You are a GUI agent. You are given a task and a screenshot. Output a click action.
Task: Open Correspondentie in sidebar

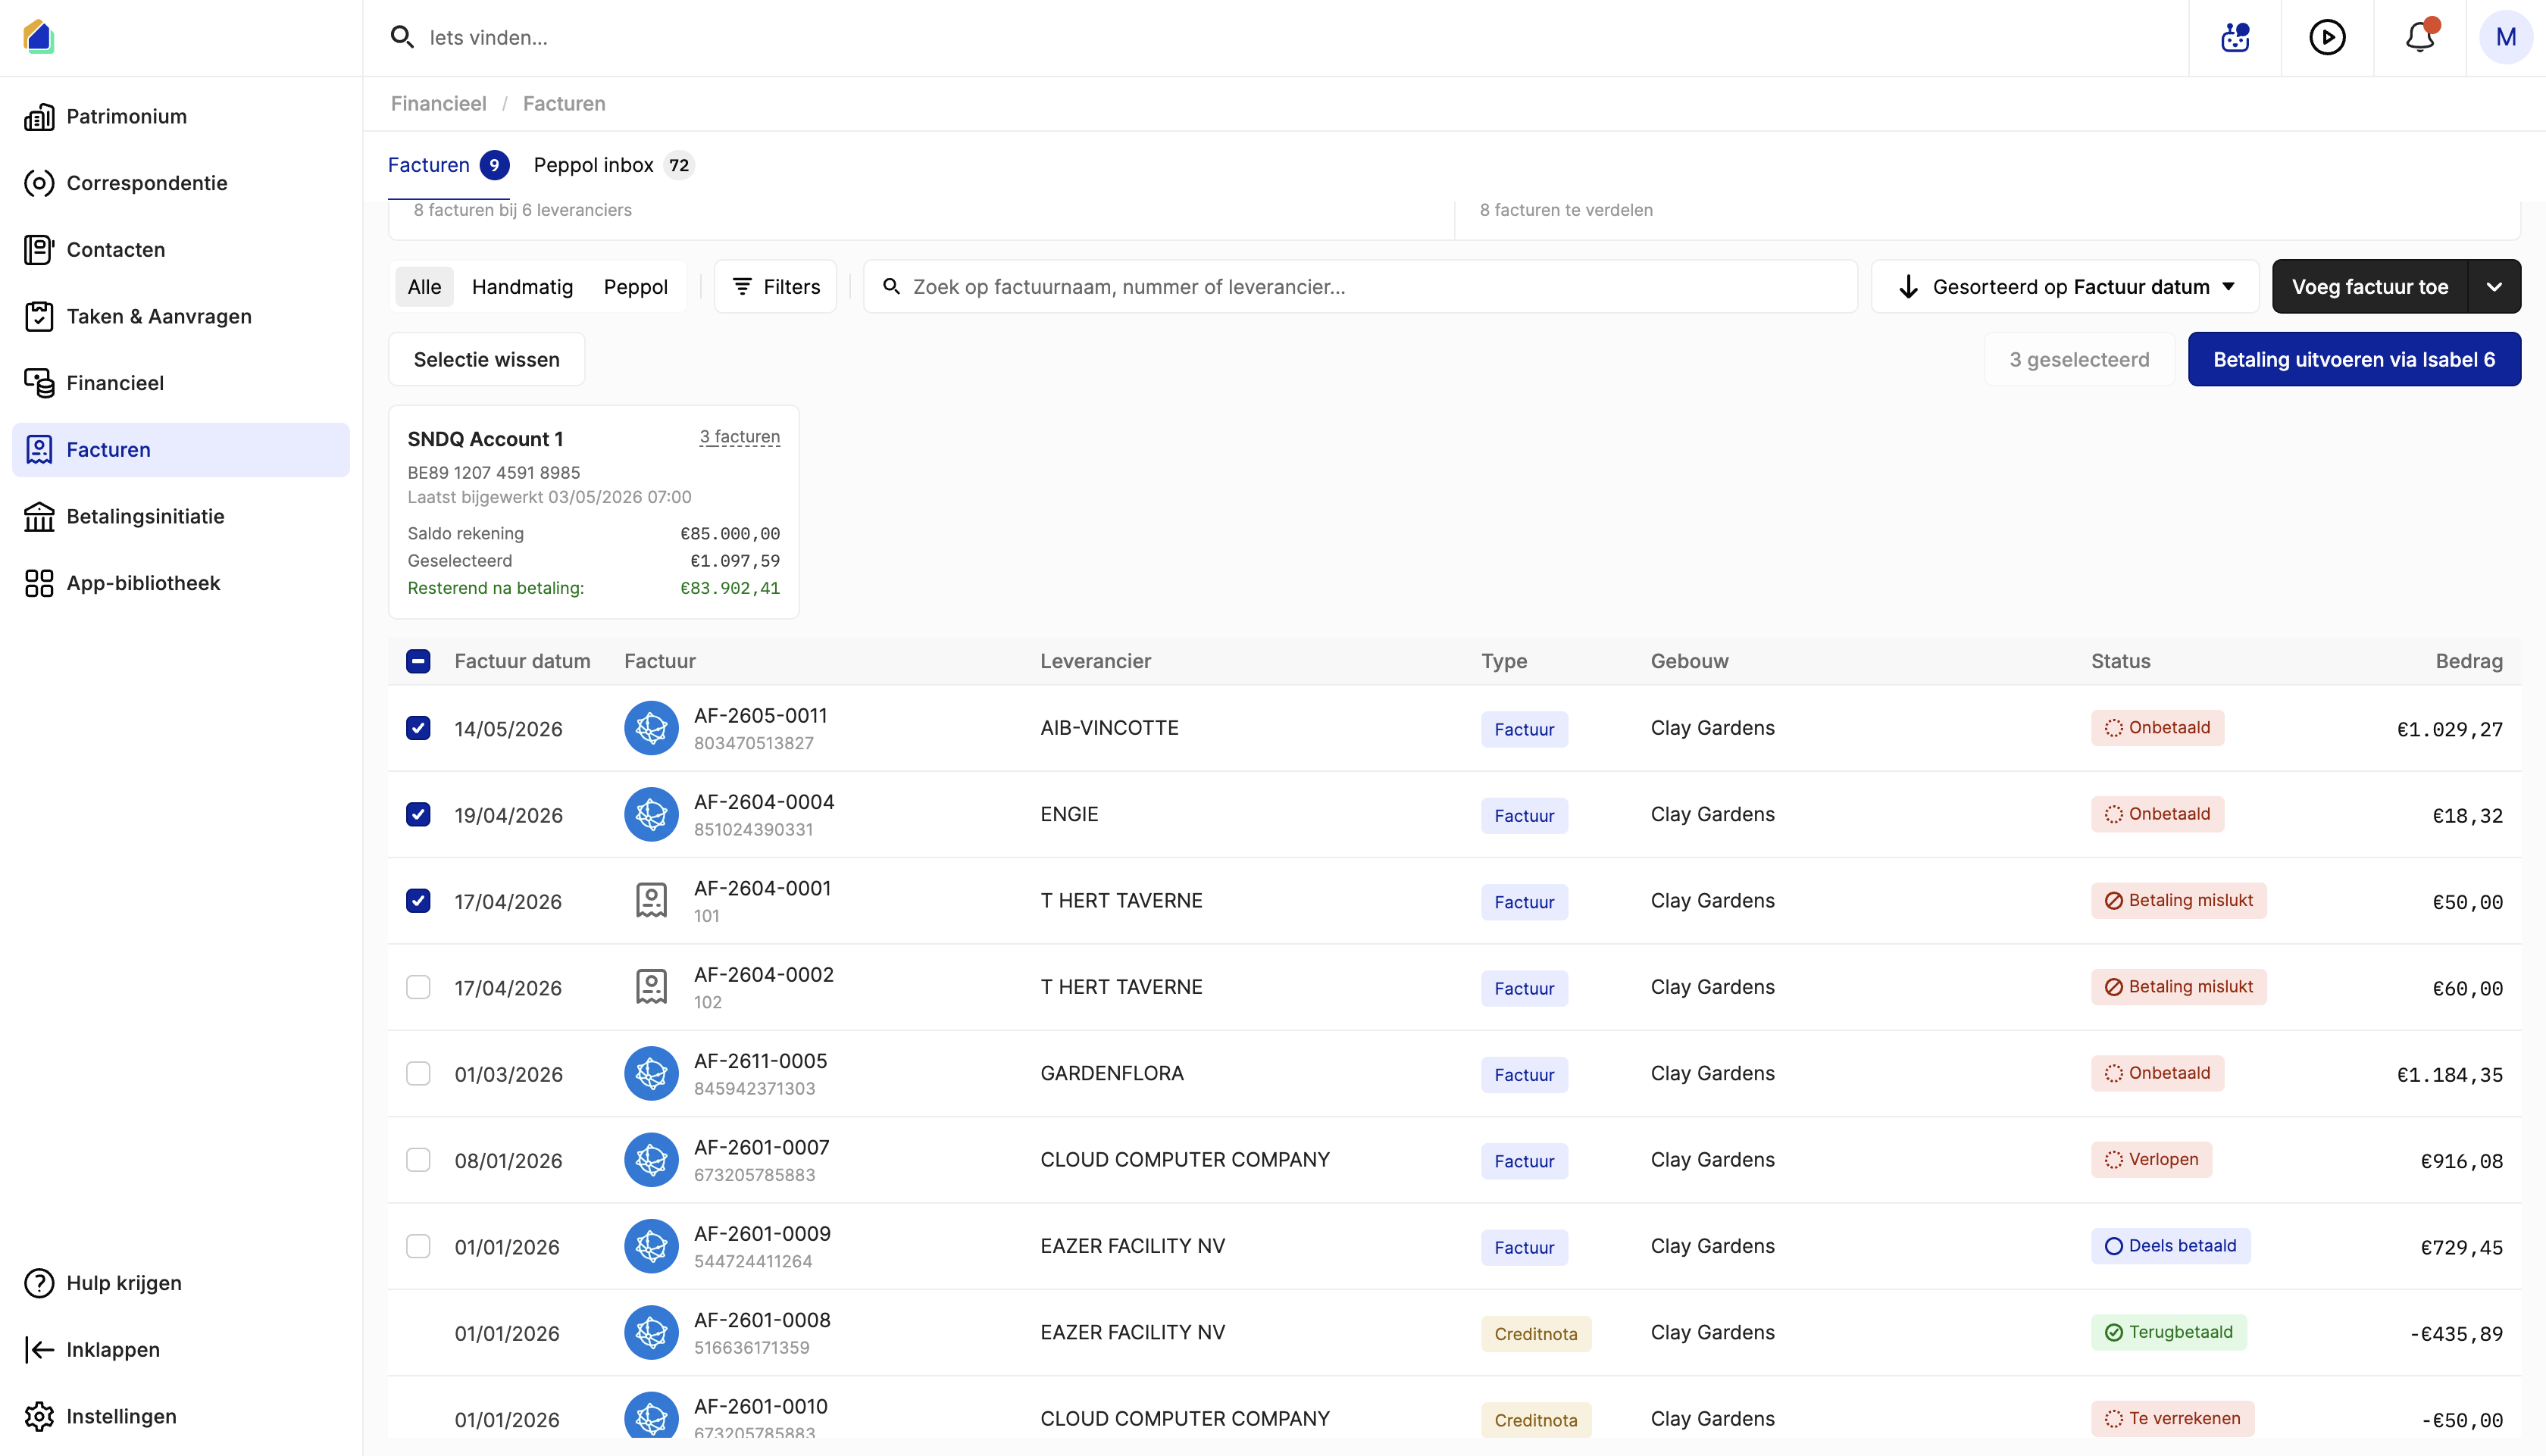pyautogui.click(x=181, y=183)
